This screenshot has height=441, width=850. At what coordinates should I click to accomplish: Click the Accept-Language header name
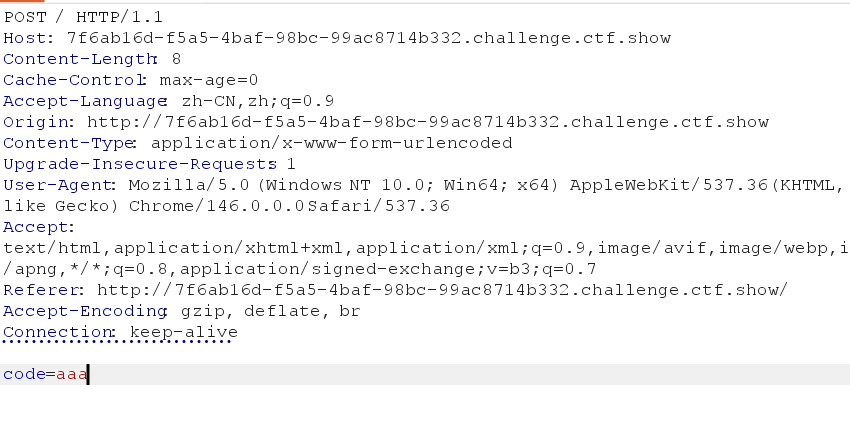point(85,101)
